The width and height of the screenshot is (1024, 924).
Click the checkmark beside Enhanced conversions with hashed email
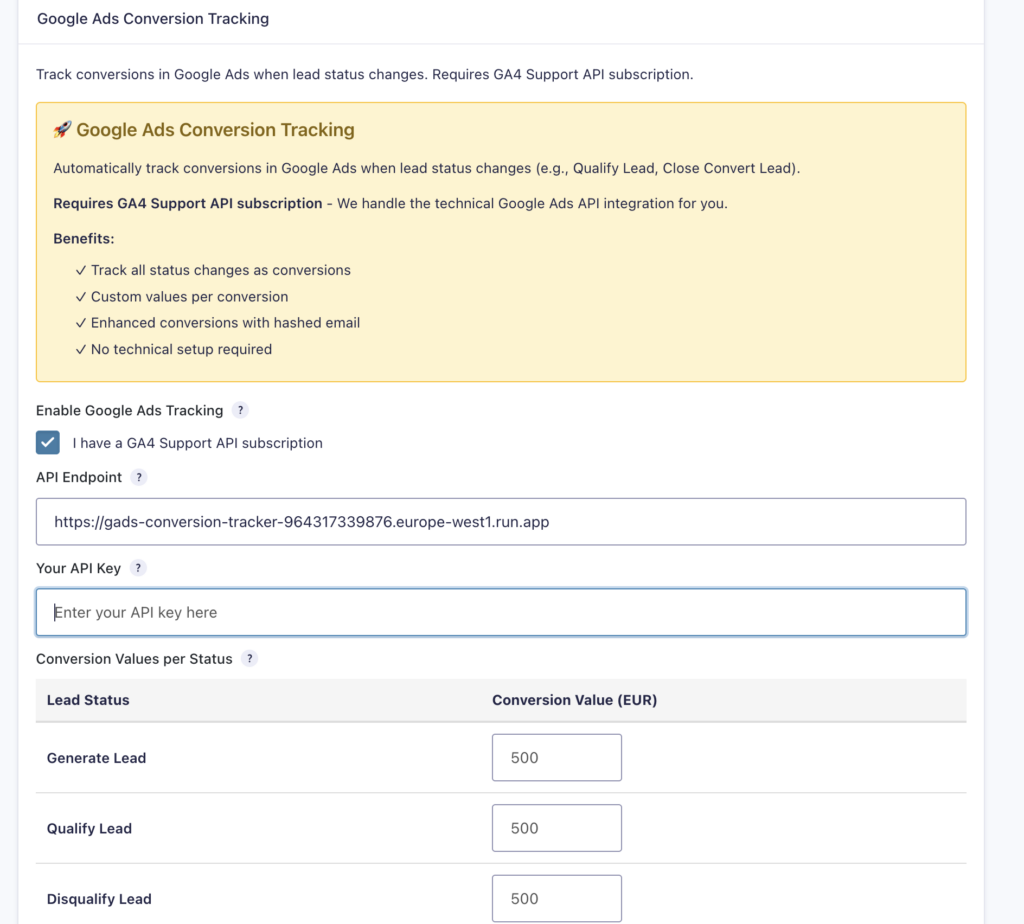coord(80,322)
